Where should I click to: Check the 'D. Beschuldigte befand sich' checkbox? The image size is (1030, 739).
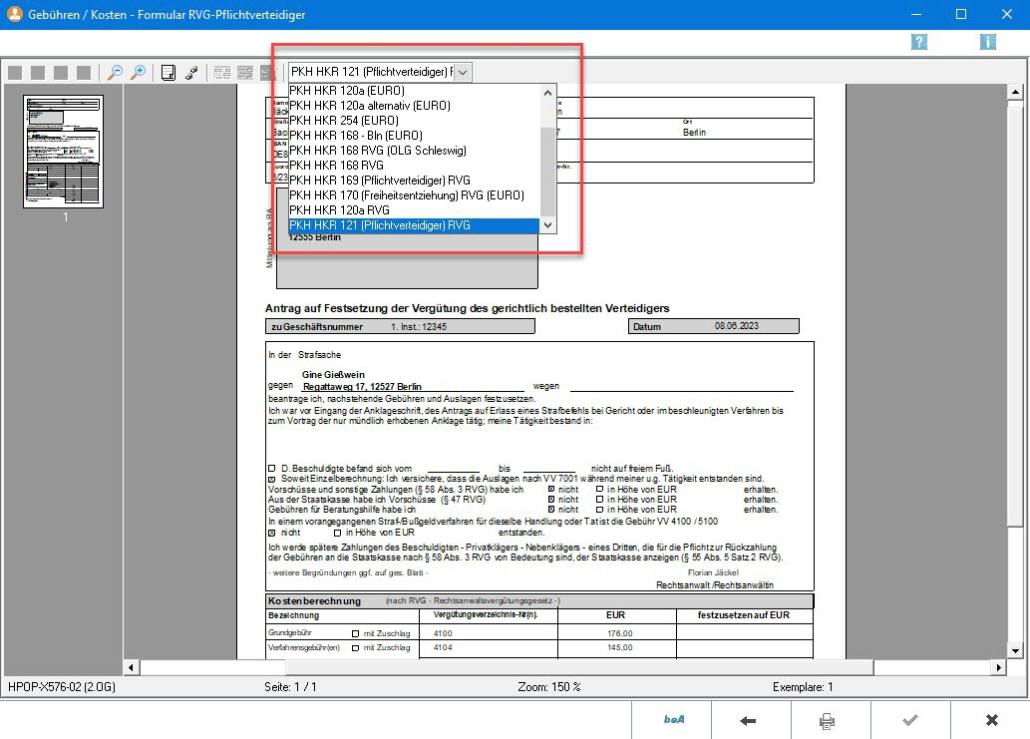(272, 468)
